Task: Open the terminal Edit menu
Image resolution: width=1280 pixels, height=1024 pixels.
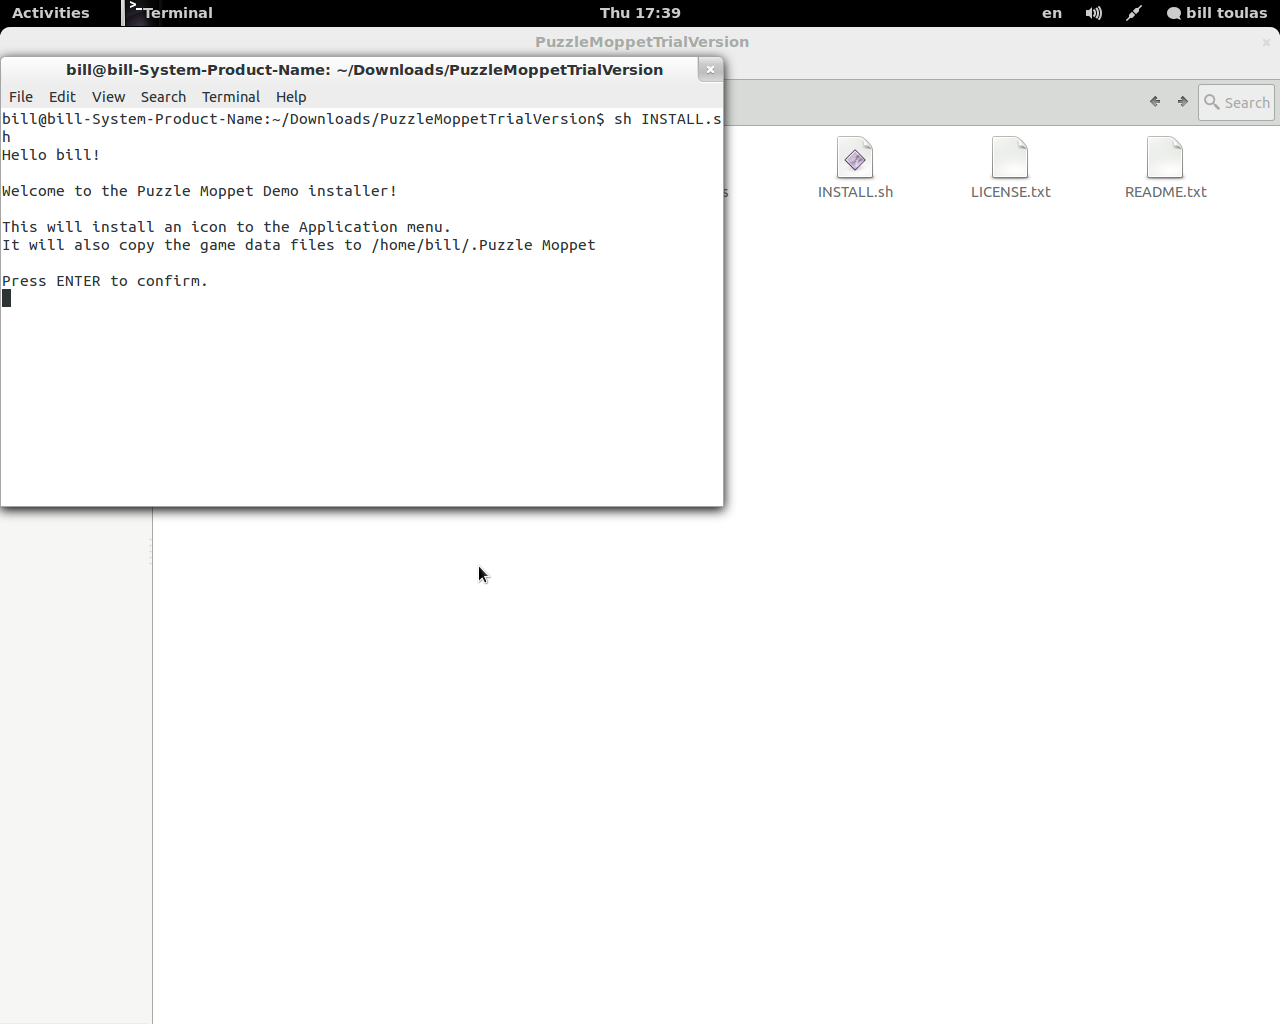Action: 62,97
